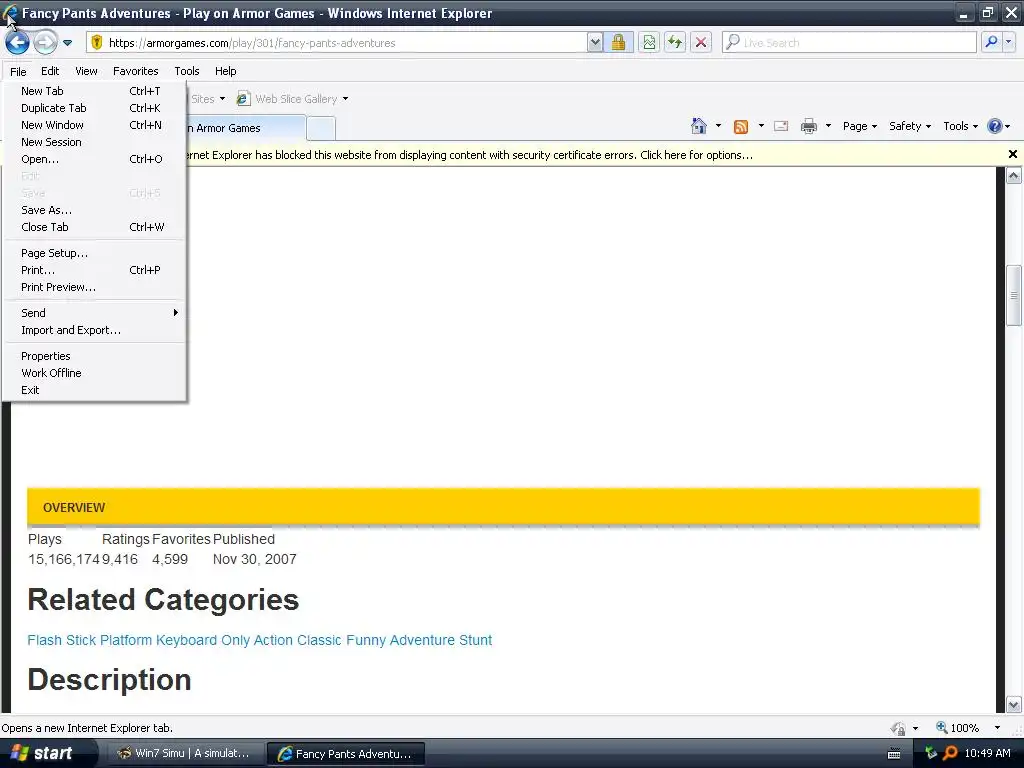Viewport: 1024px width, 768px height.
Task: Expand the Send submenu
Action: click(x=94, y=313)
